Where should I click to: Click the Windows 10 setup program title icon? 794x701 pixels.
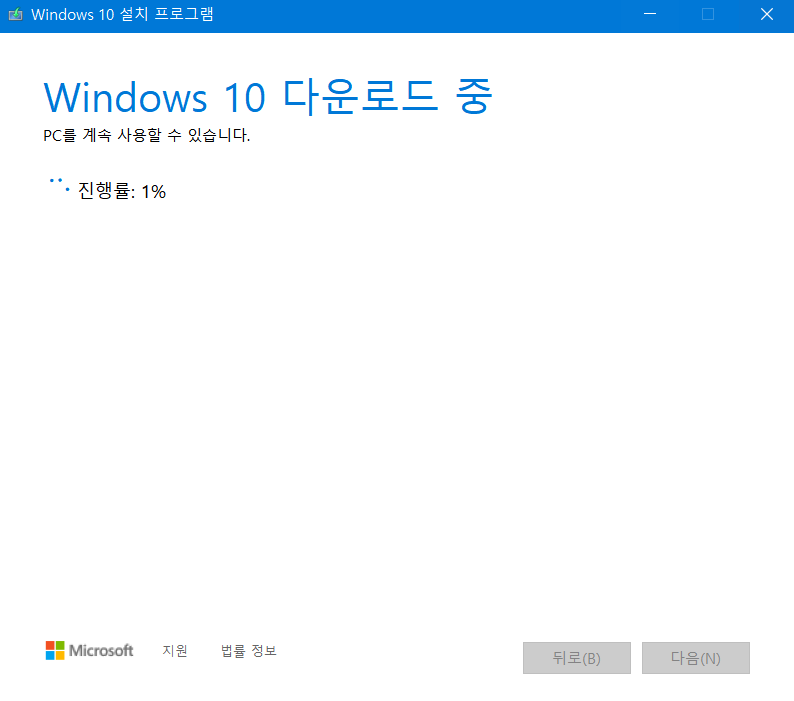click(16, 14)
